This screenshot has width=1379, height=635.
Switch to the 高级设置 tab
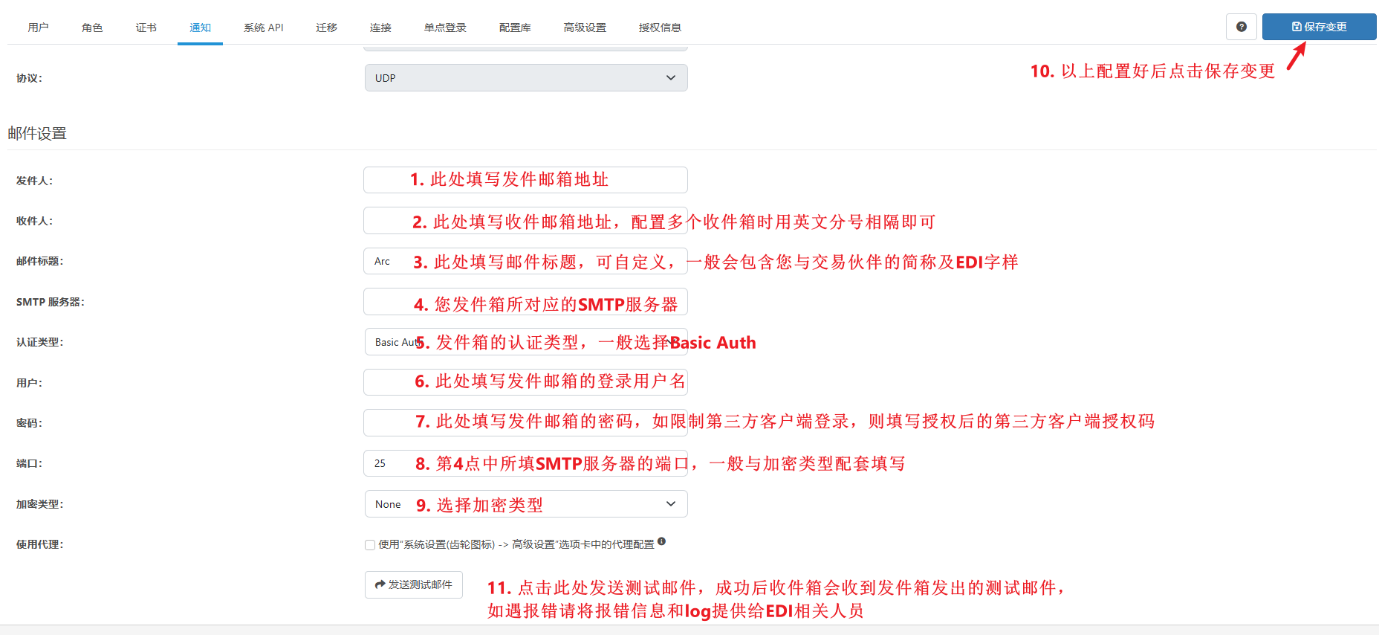click(584, 27)
